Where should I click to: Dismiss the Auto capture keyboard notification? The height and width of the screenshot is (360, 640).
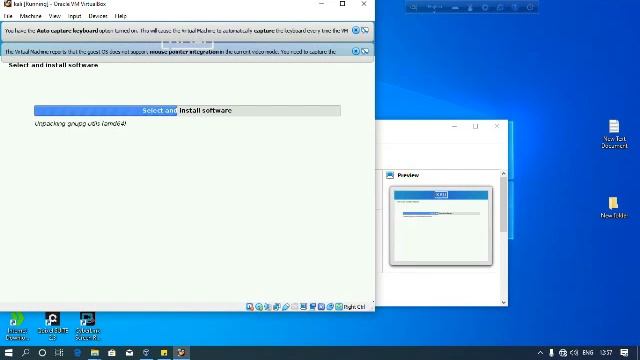(356, 30)
